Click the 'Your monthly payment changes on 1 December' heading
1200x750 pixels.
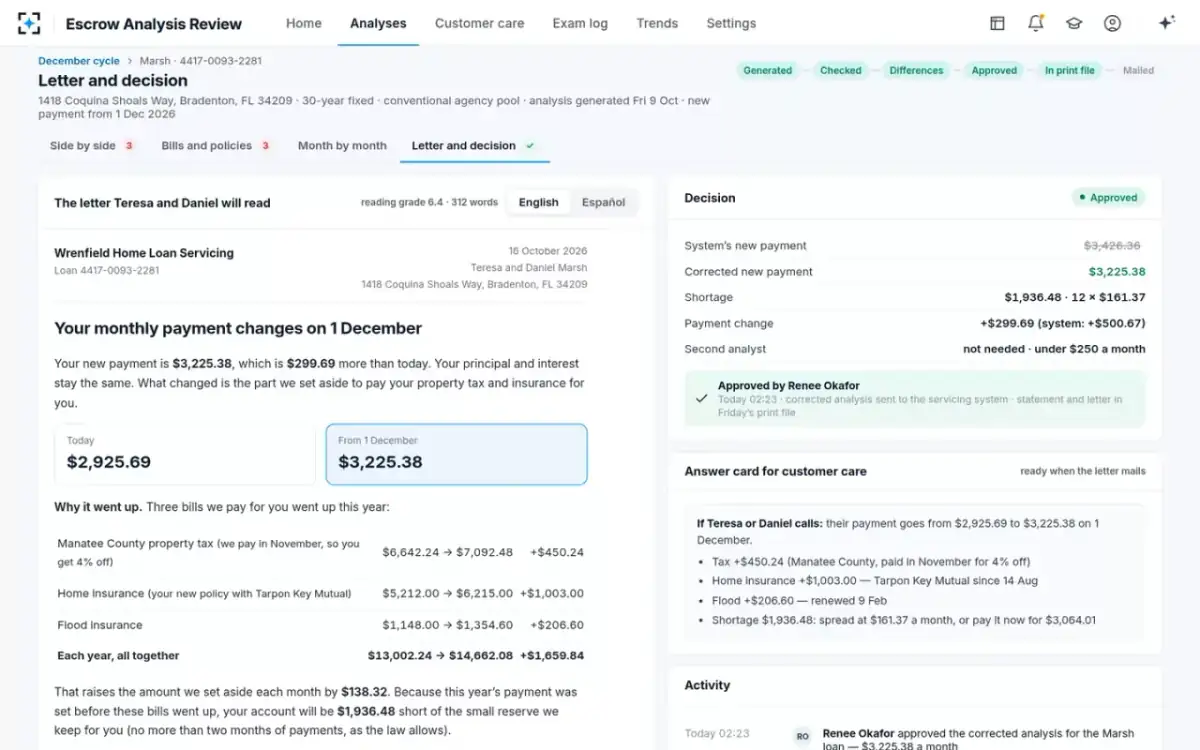(x=238, y=328)
